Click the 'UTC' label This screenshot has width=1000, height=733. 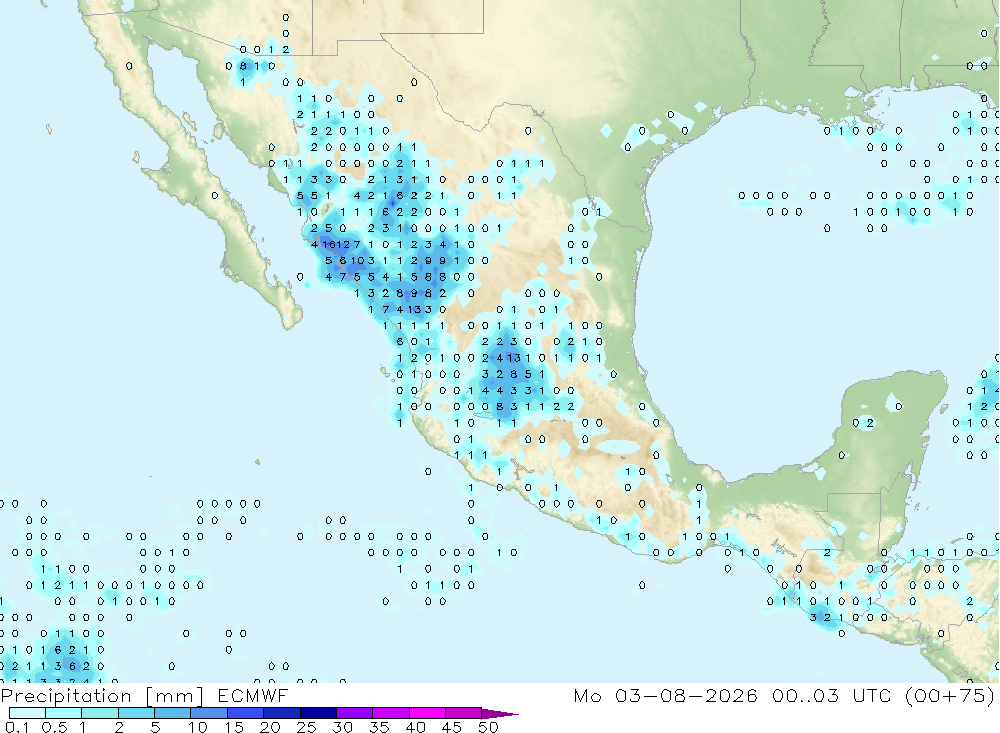pos(872,695)
